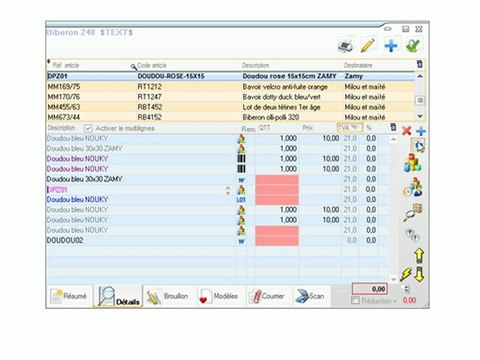The image size is (480, 360).
Task: Select the MM455/63 Lot de deux tétines row
Action: pyautogui.click(x=231, y=107)
